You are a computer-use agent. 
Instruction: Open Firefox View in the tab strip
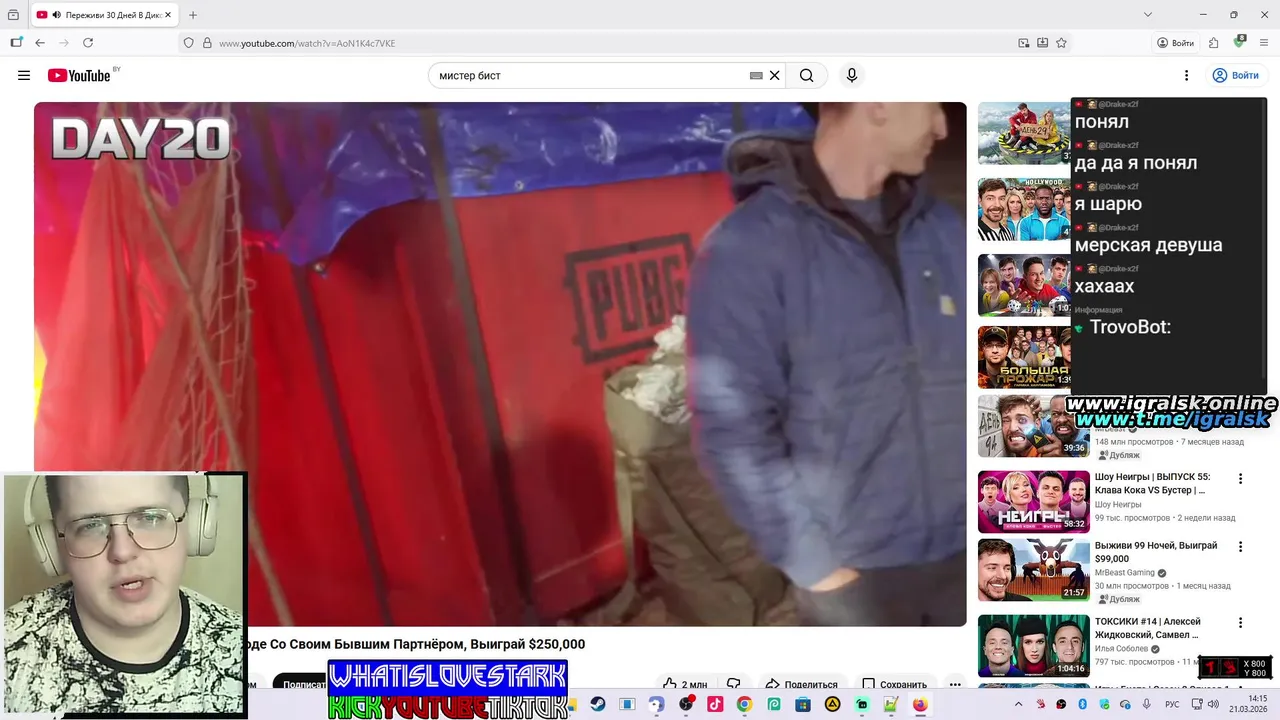[13, 15]
